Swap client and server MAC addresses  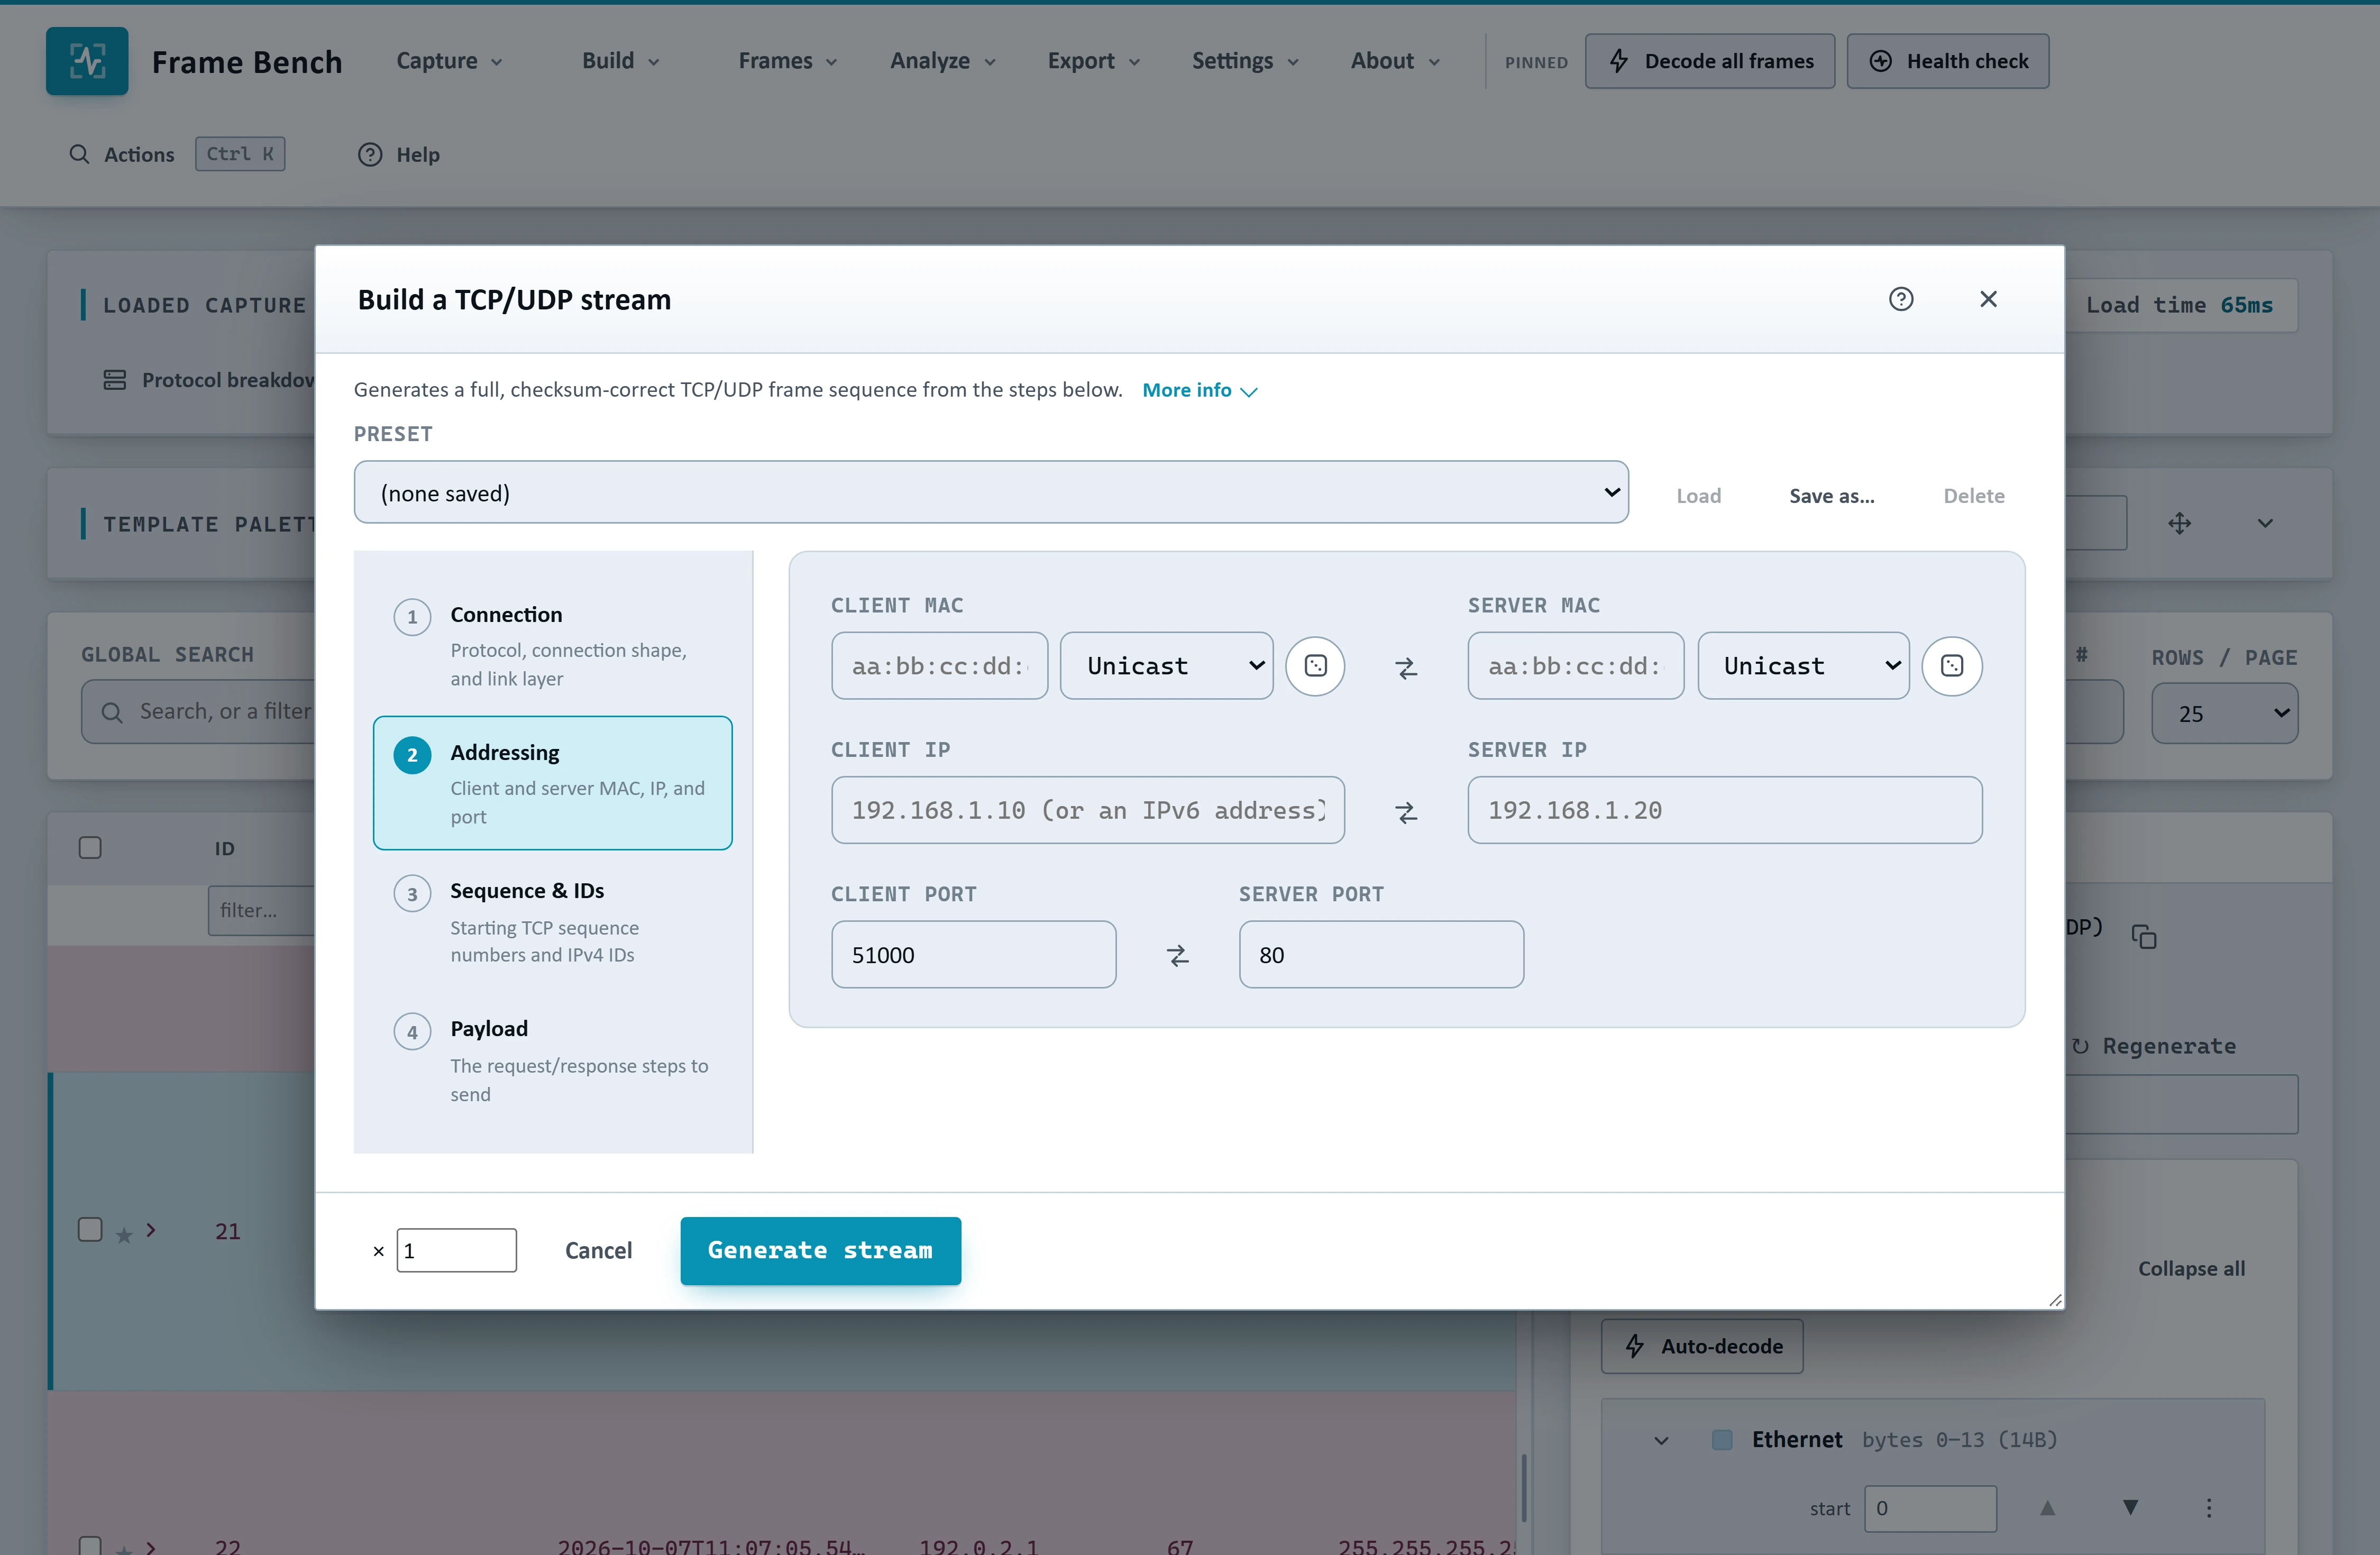click(x=1406, y=668)
